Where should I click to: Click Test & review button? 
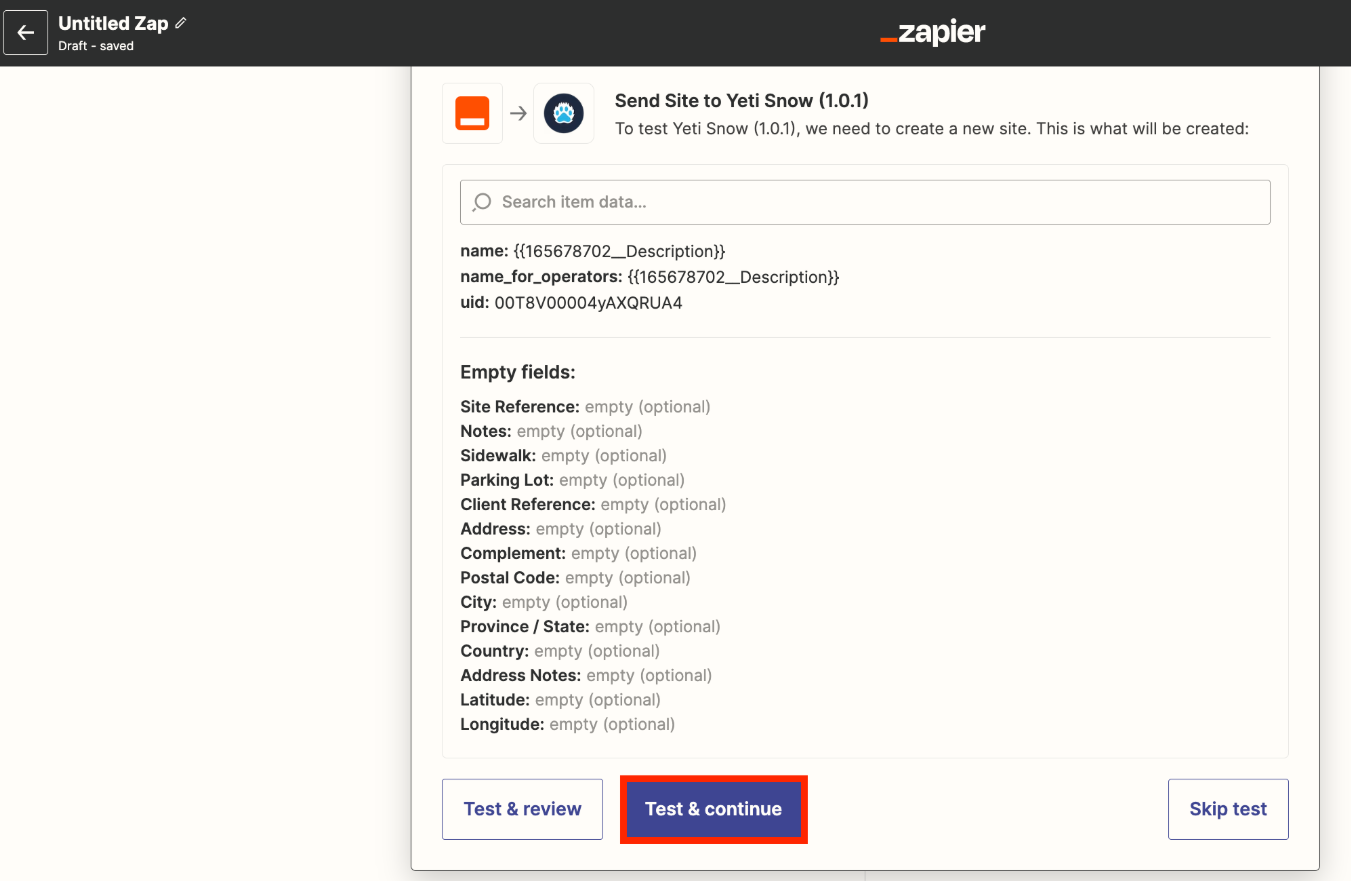[522, 809]
